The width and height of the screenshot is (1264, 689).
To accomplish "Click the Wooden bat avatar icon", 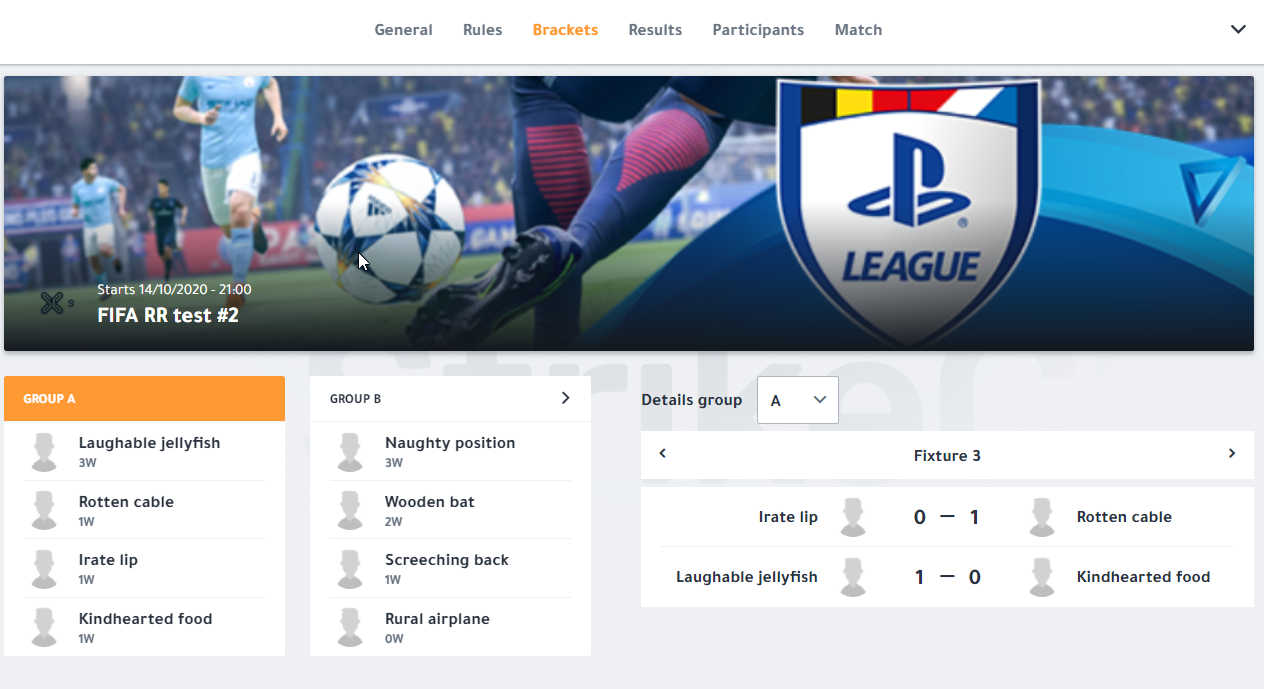I will (x=350, y=510).
